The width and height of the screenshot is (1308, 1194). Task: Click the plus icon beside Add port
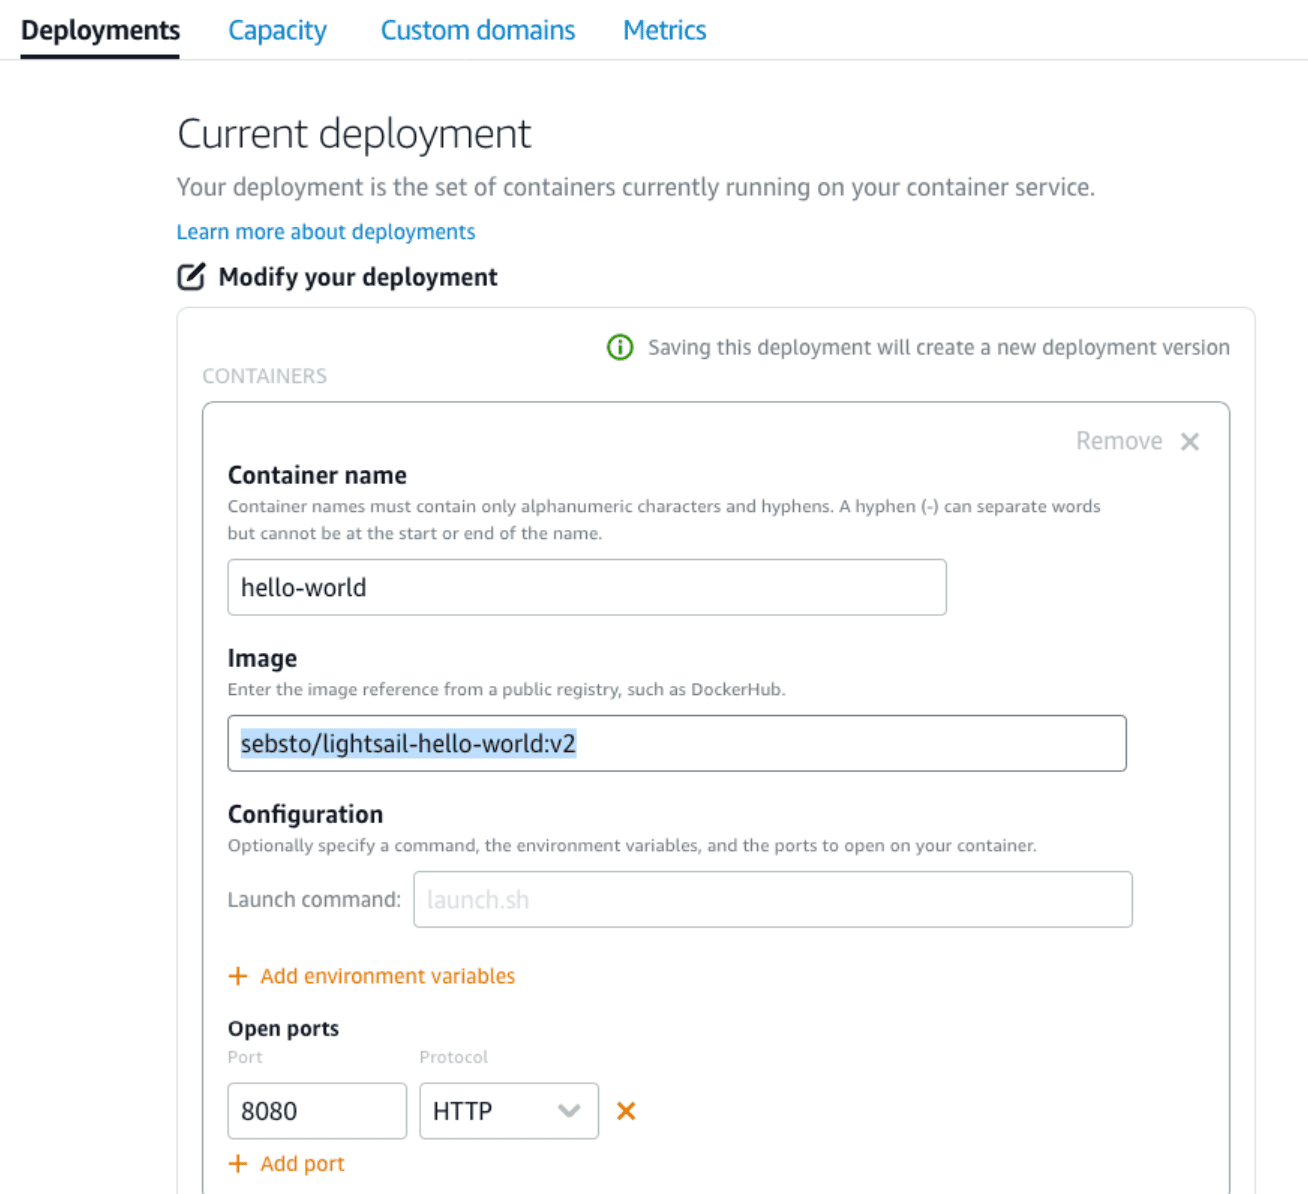238,1164
